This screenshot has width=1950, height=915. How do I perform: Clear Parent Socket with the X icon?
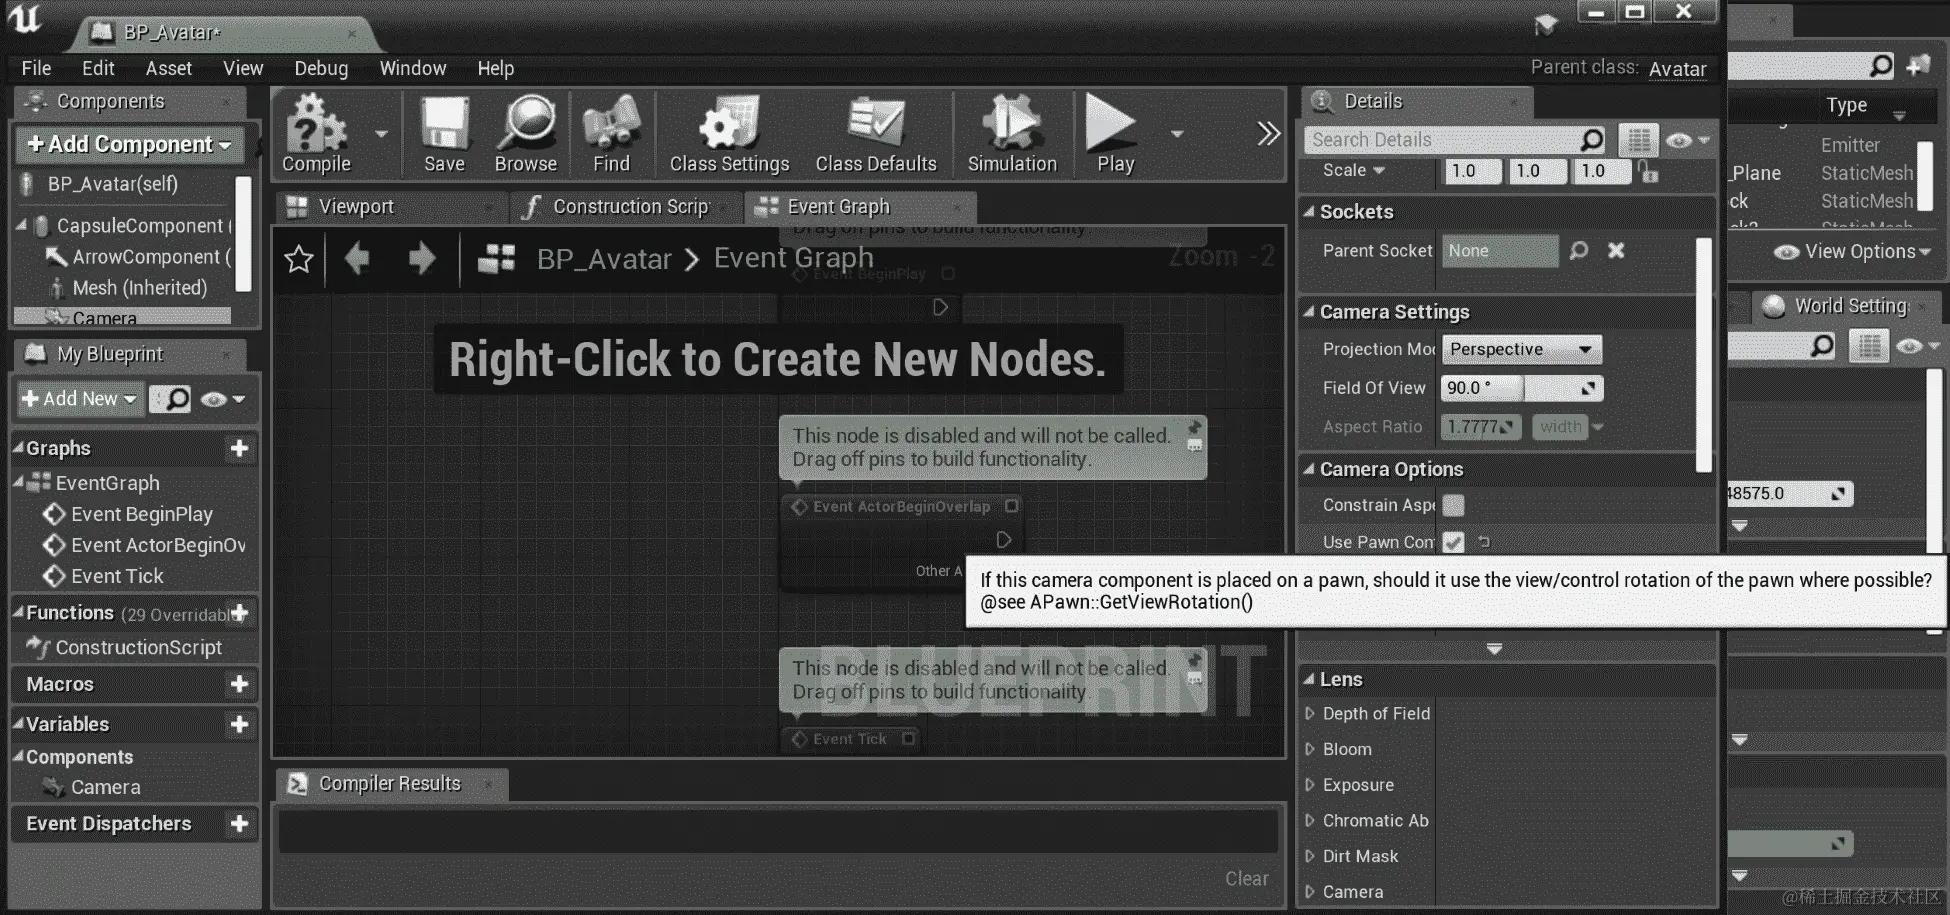[x=1616, y=250]
